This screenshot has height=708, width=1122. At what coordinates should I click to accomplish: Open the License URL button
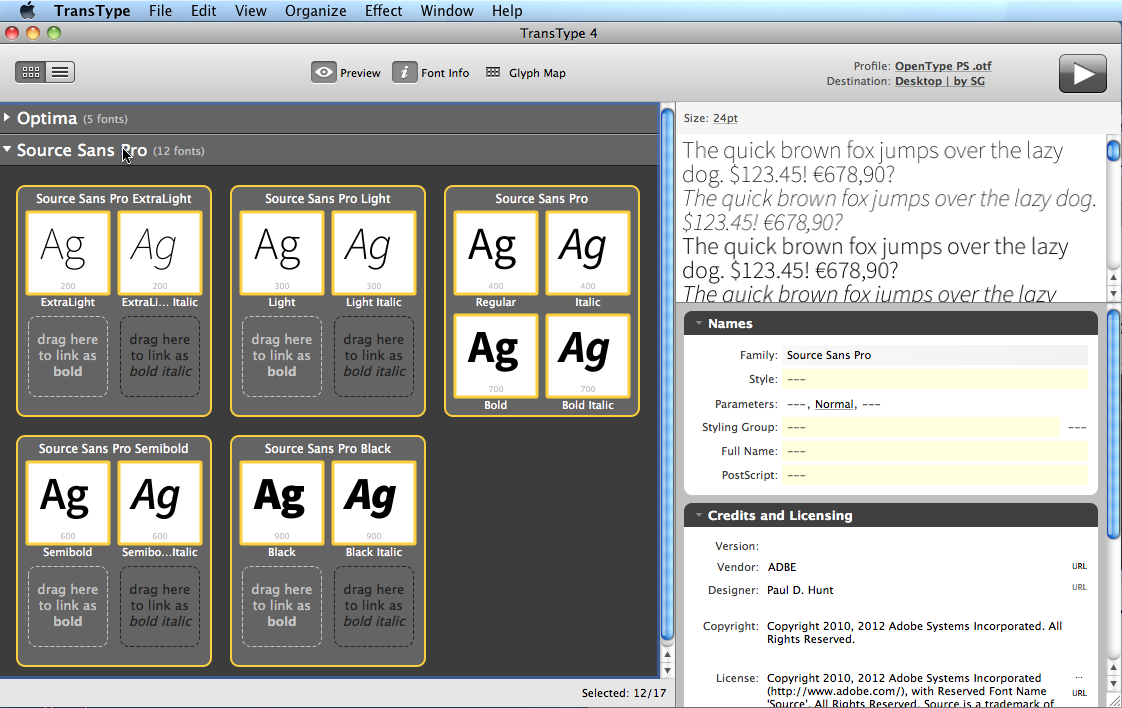[x=1079, y=693]
